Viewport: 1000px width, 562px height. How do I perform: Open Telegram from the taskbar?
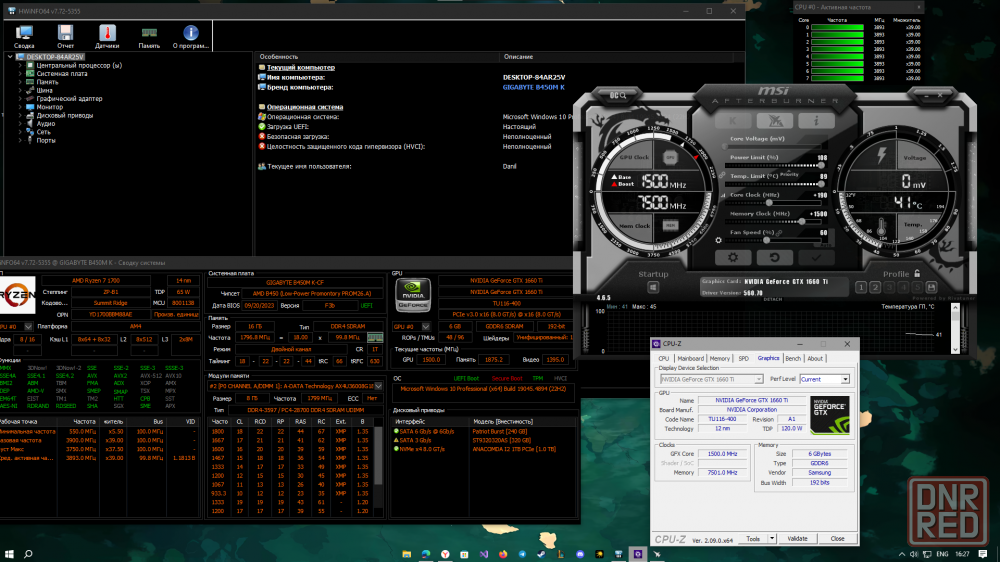(x=522, y=554)
